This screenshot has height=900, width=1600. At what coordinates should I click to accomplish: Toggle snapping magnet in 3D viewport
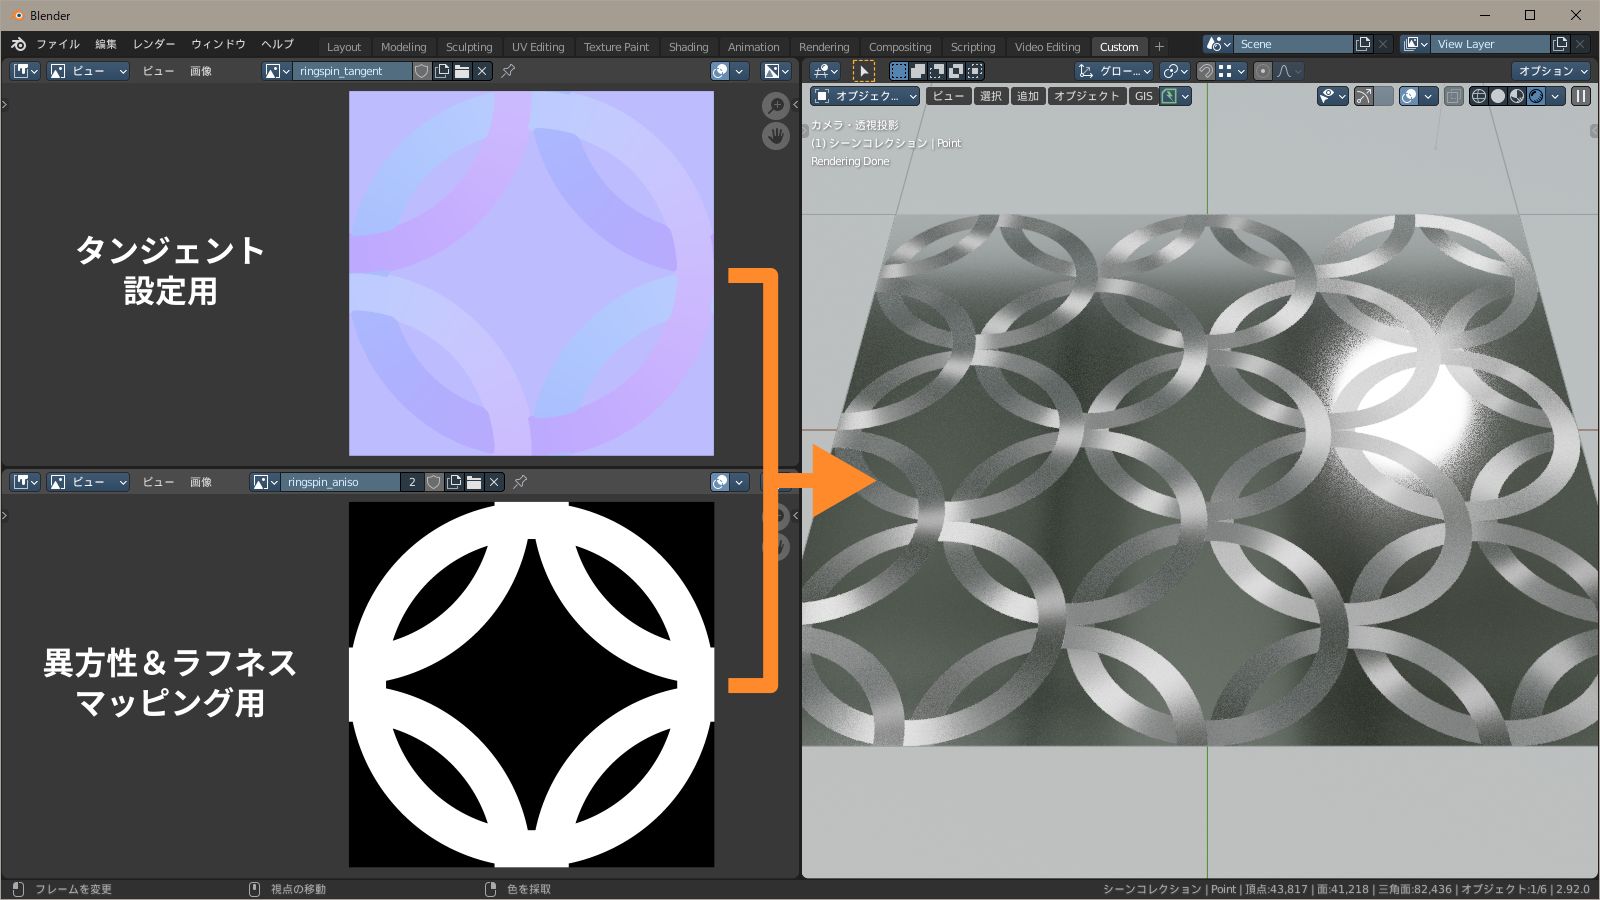1206,71
